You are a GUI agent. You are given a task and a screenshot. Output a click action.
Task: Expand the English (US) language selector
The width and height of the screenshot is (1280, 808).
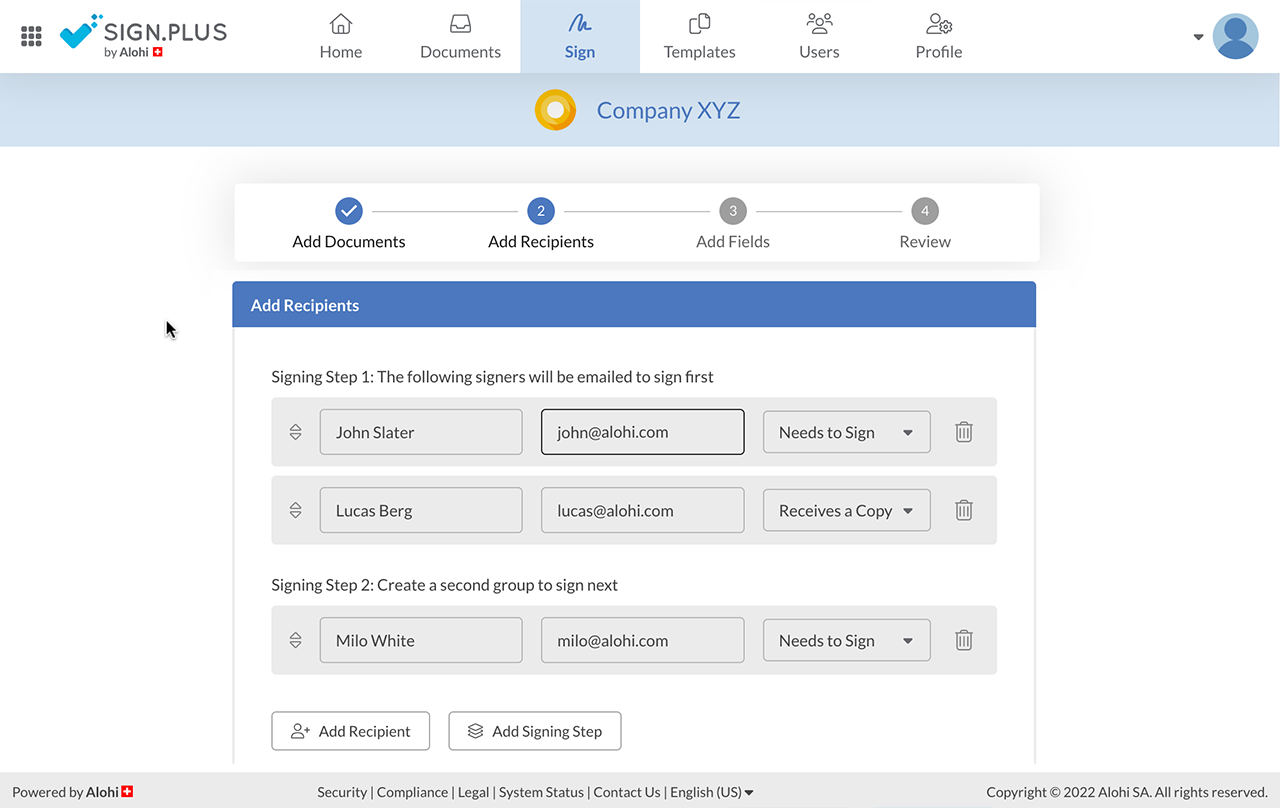711,791
